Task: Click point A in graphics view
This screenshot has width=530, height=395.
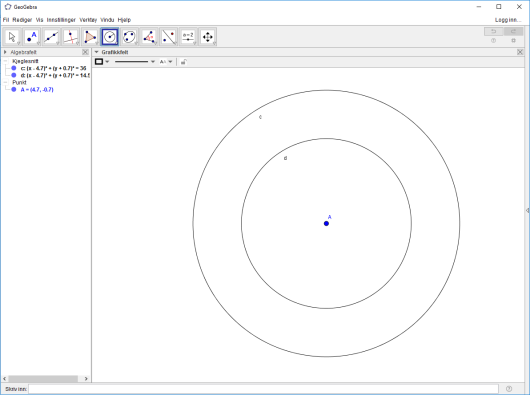Action: click(x=326, y=223)
